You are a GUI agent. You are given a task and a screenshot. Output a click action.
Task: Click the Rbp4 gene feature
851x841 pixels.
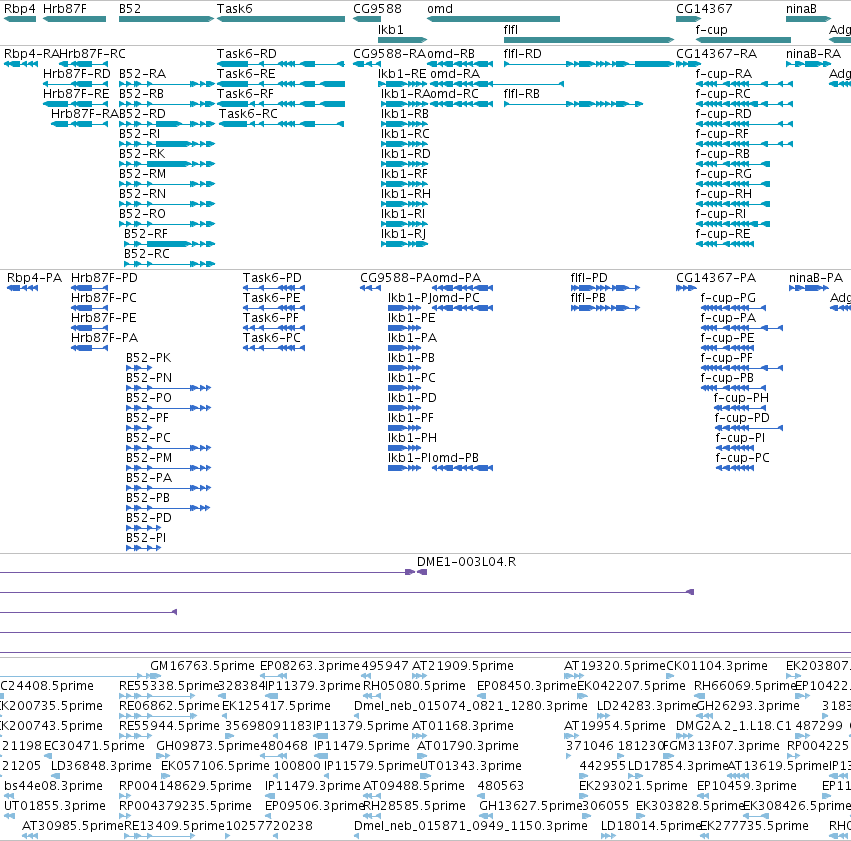(x=20, y=19)
